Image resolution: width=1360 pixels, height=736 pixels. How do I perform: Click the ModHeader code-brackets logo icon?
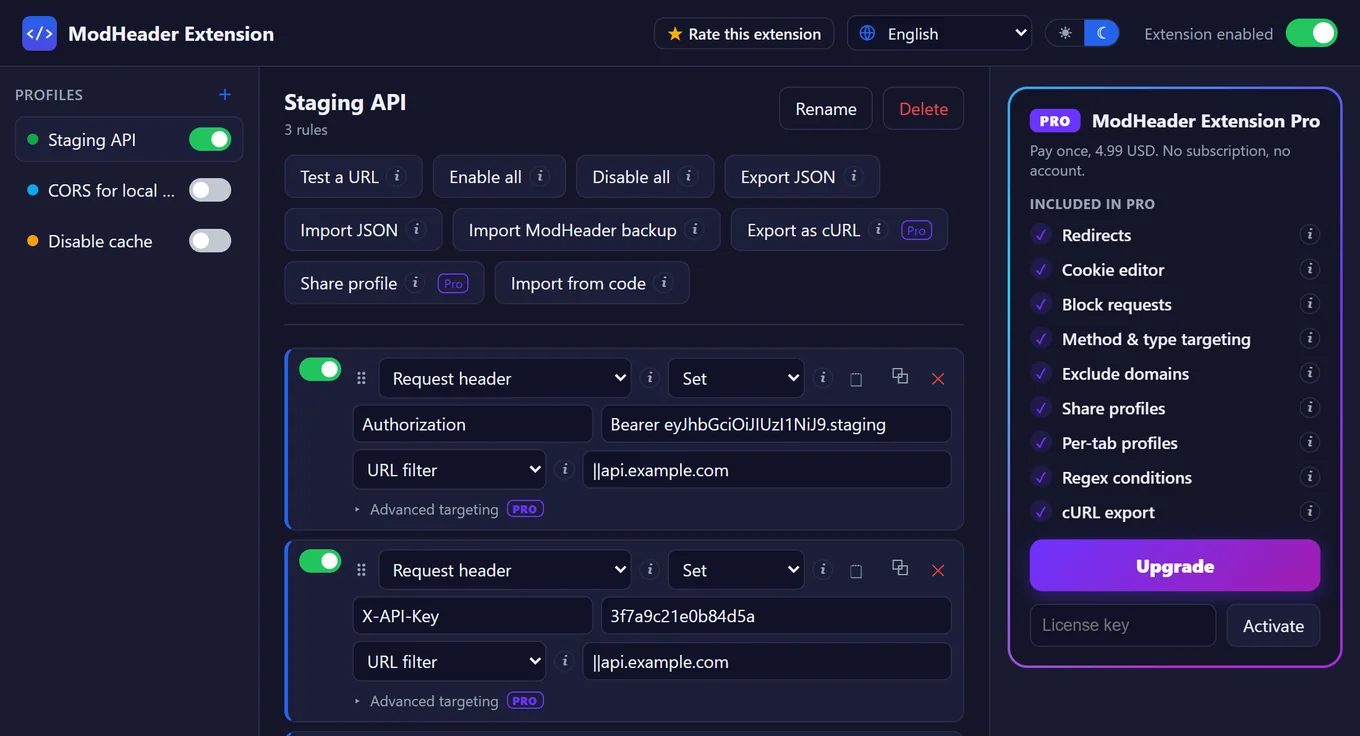(x=39, y=33)
